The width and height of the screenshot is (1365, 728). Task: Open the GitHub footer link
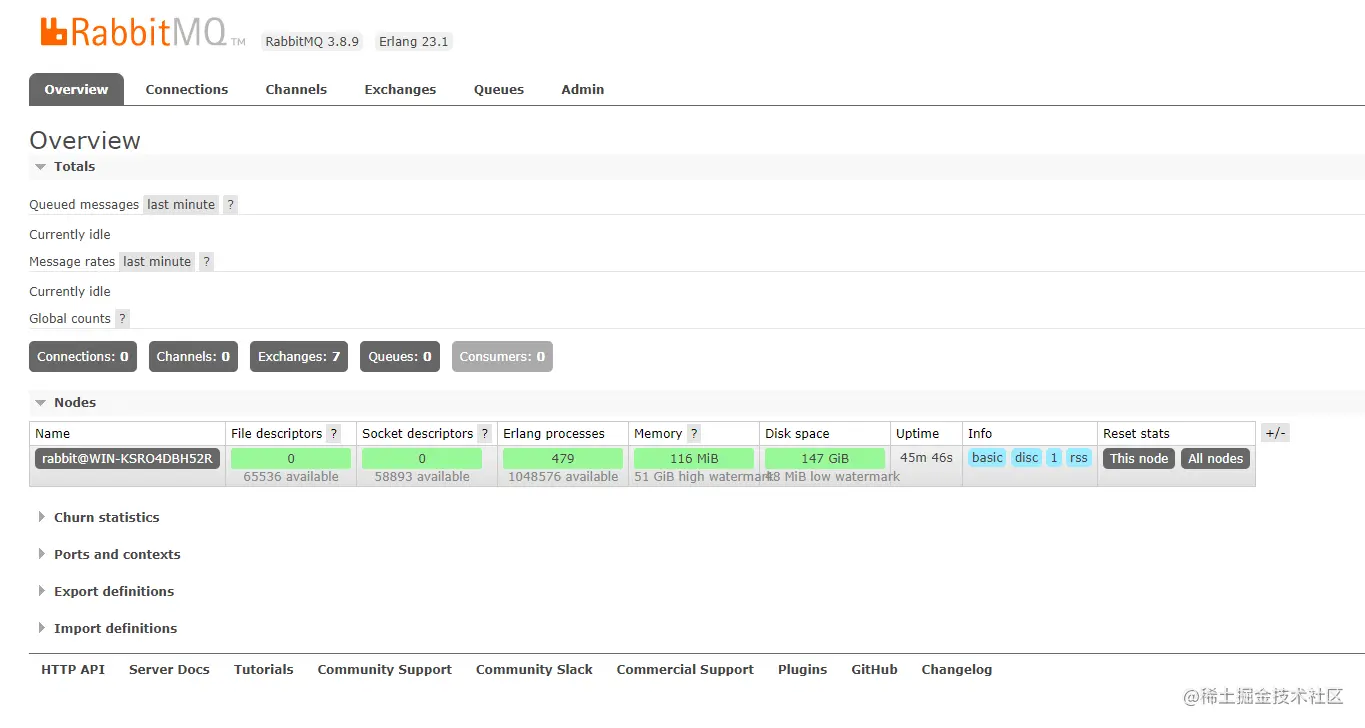(x=874, y=670)
